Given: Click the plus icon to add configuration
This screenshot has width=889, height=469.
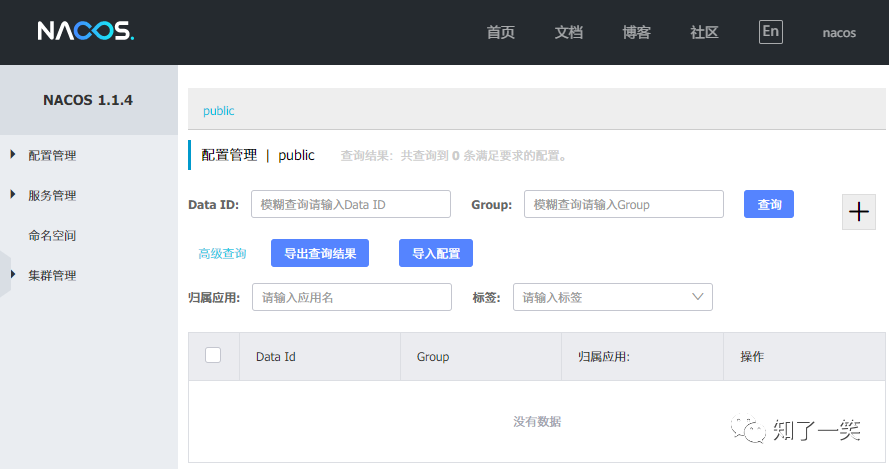Looking at the screenshot, I should (x=858, y=212).
